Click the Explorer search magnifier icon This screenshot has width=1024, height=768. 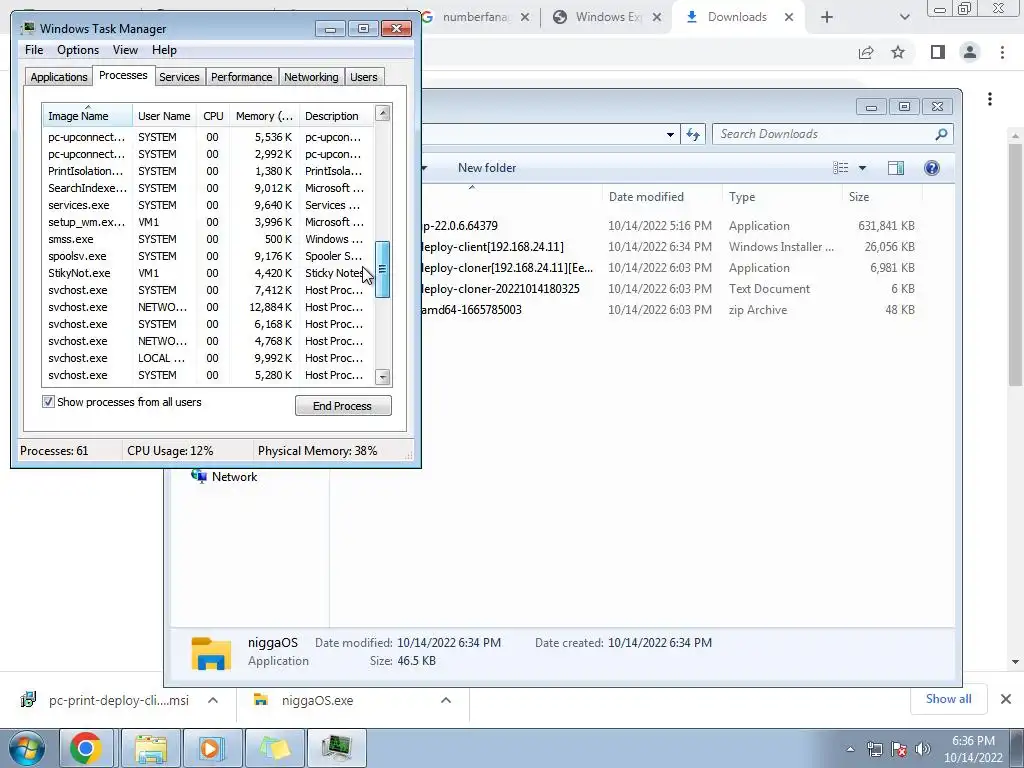(941, 134)
